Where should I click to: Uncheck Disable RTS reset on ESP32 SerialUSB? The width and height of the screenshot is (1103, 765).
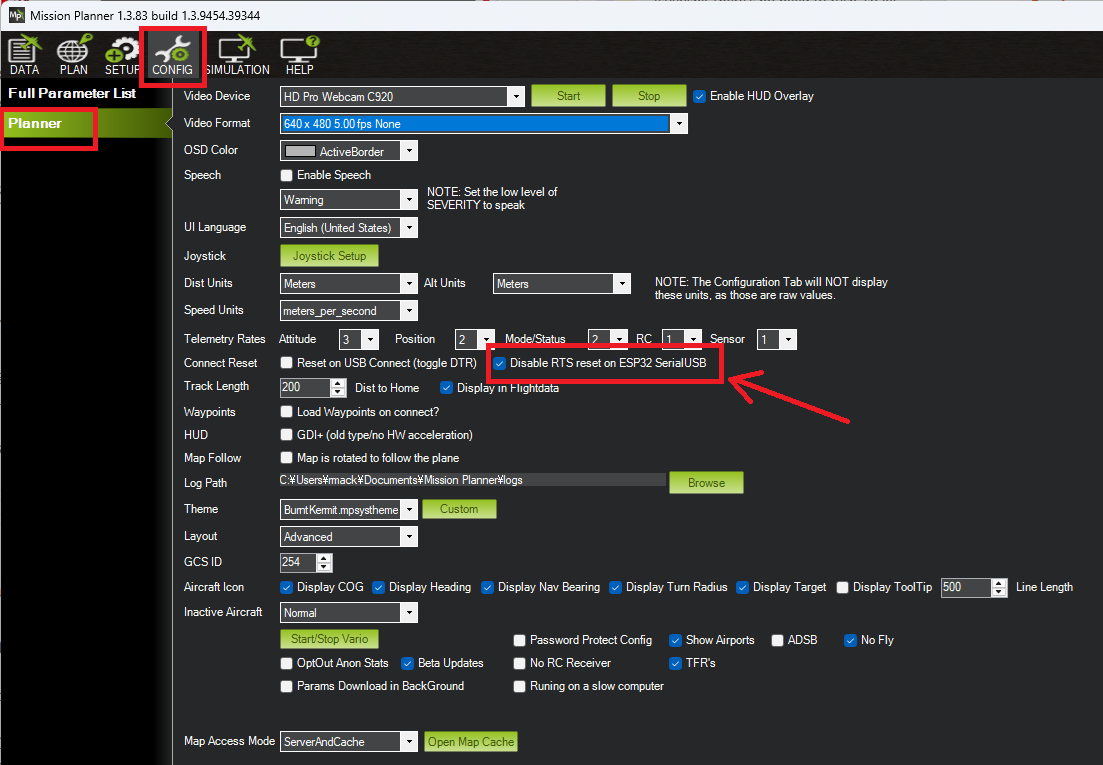pos(501,363)
